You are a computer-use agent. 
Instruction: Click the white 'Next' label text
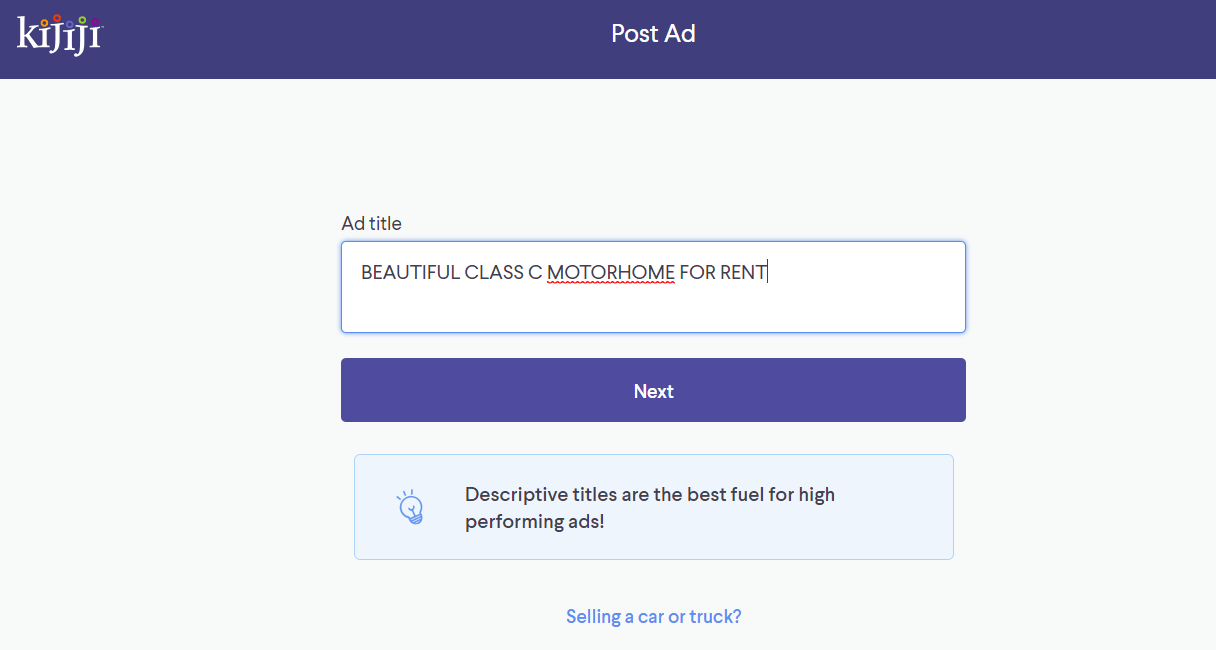(x=653, y=391)
